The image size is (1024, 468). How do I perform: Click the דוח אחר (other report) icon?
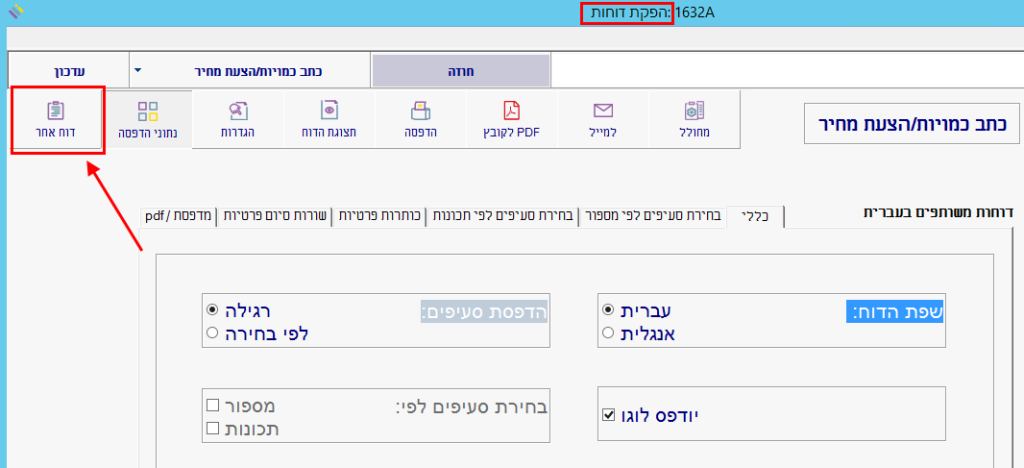(56, 119)
